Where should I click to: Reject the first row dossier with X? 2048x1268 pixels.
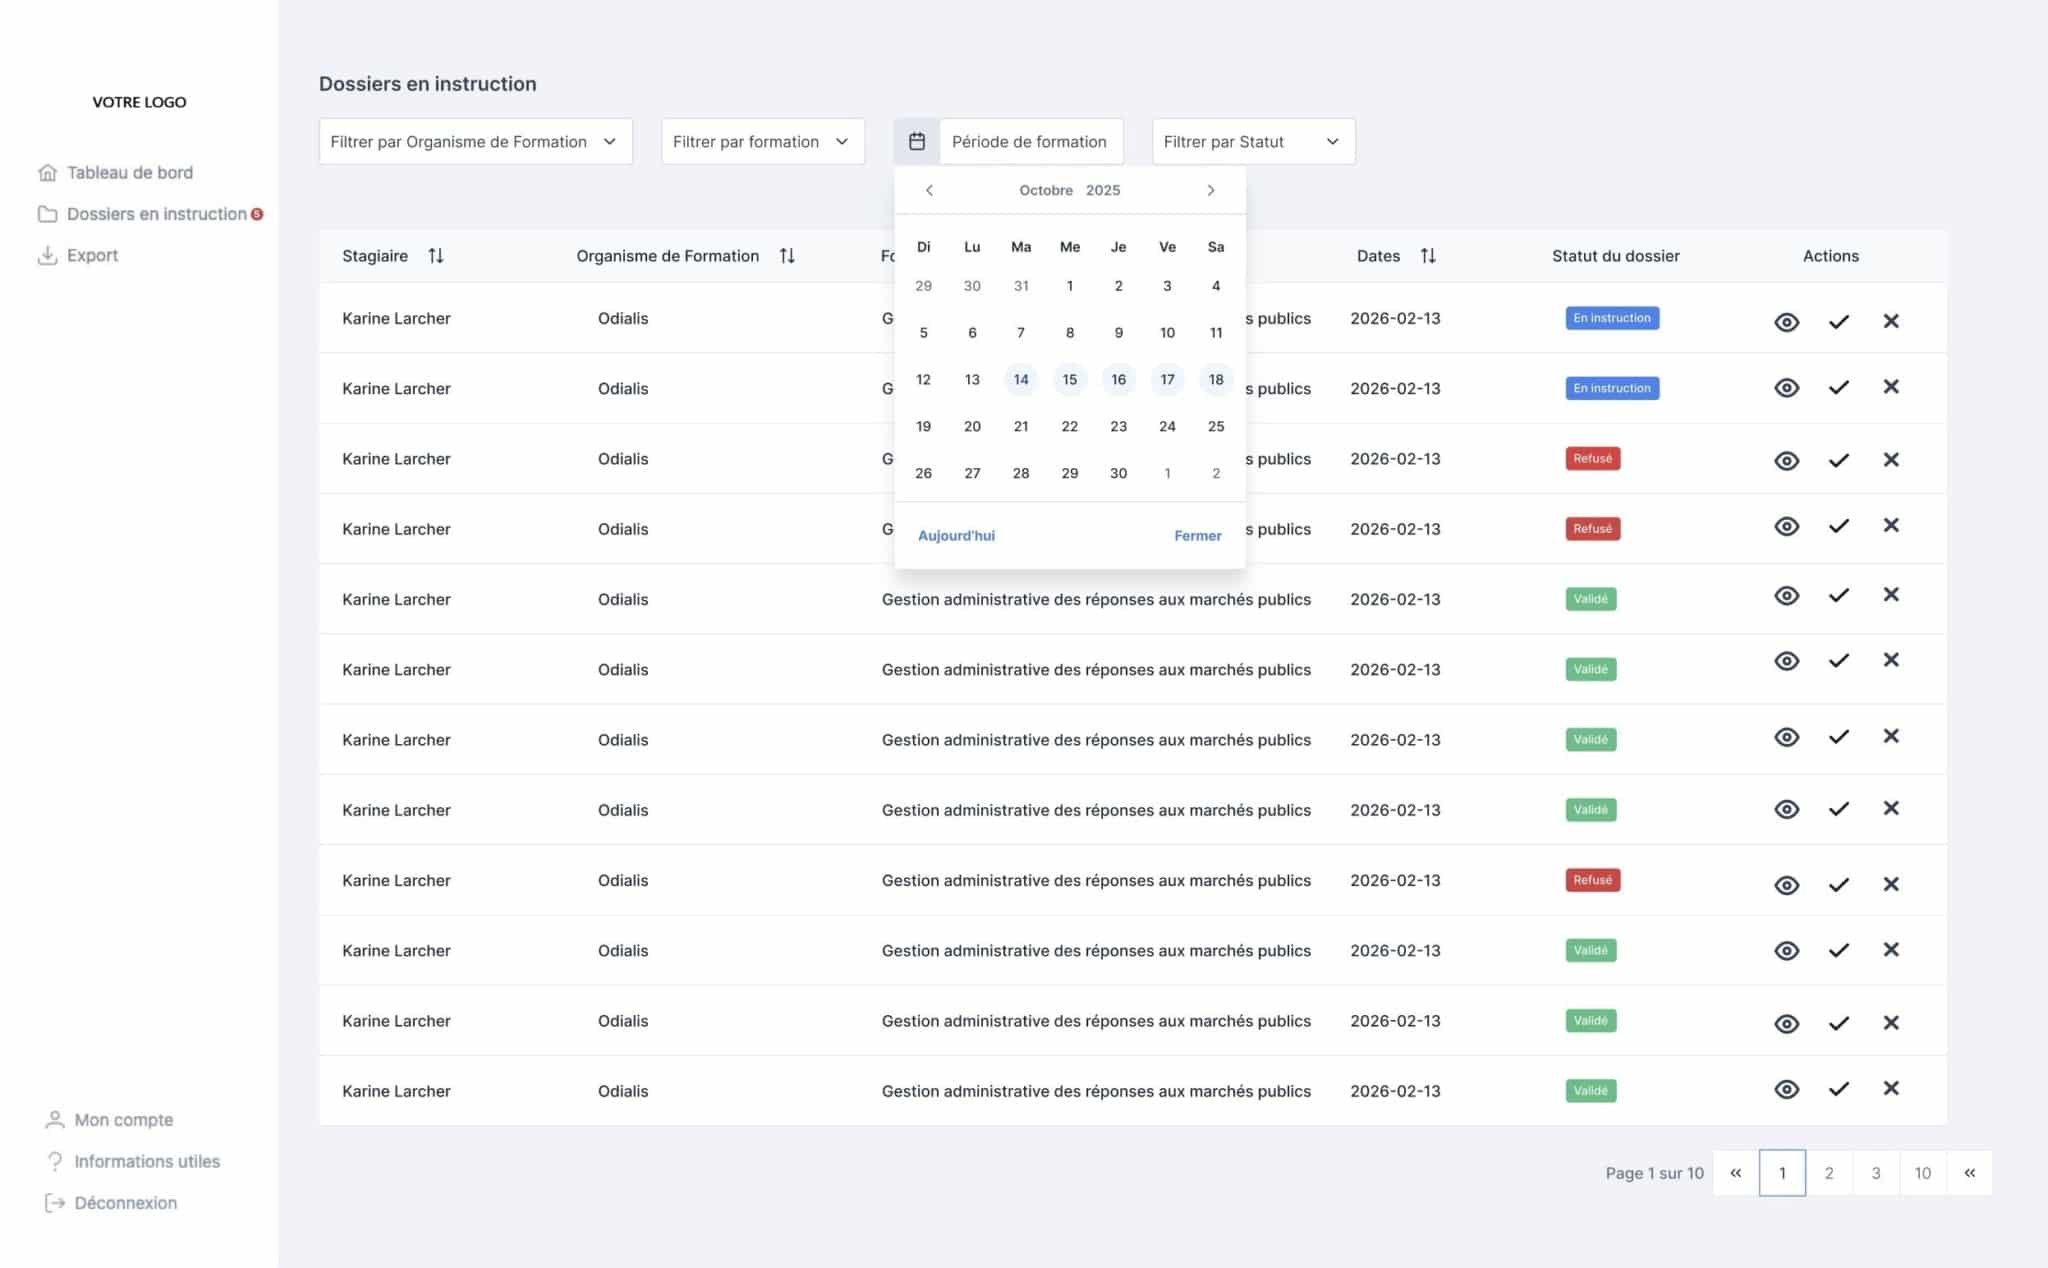[x=1891, y=321]
